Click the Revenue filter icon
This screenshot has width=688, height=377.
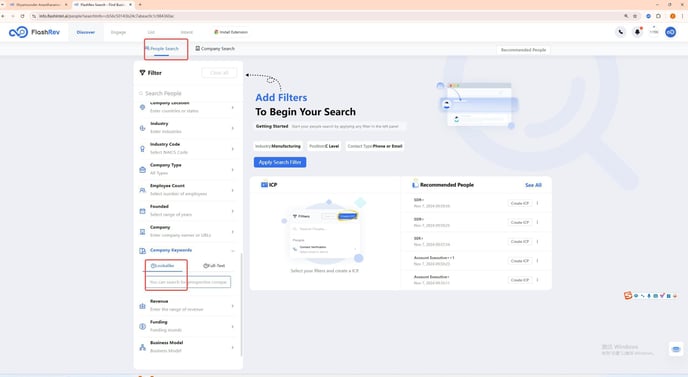point(142,306)
